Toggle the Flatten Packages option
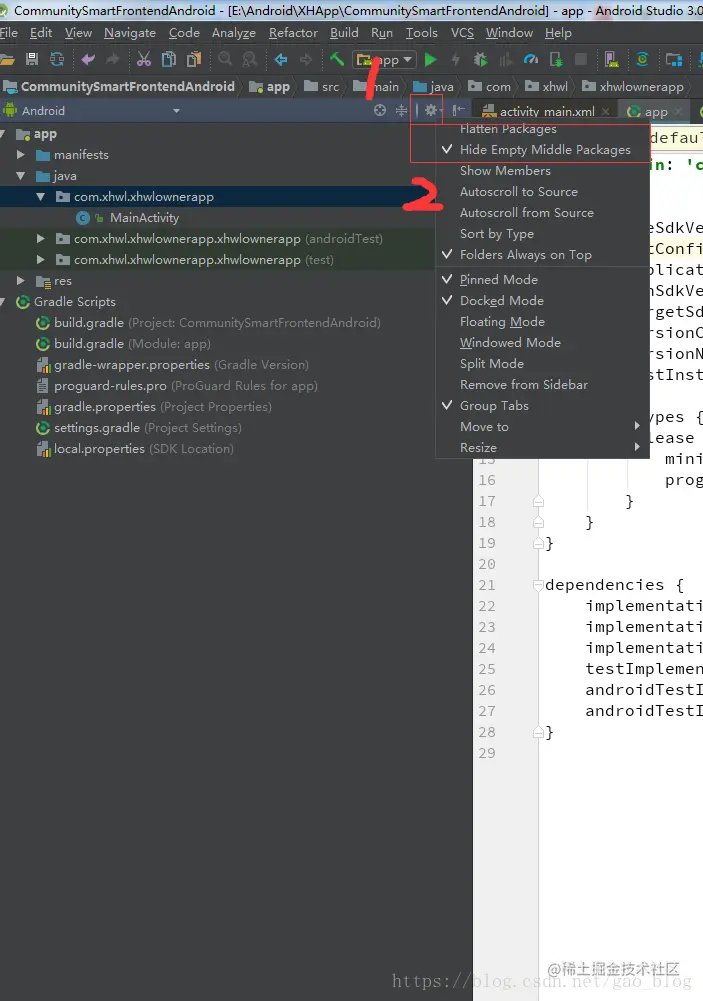 (543, 130)
